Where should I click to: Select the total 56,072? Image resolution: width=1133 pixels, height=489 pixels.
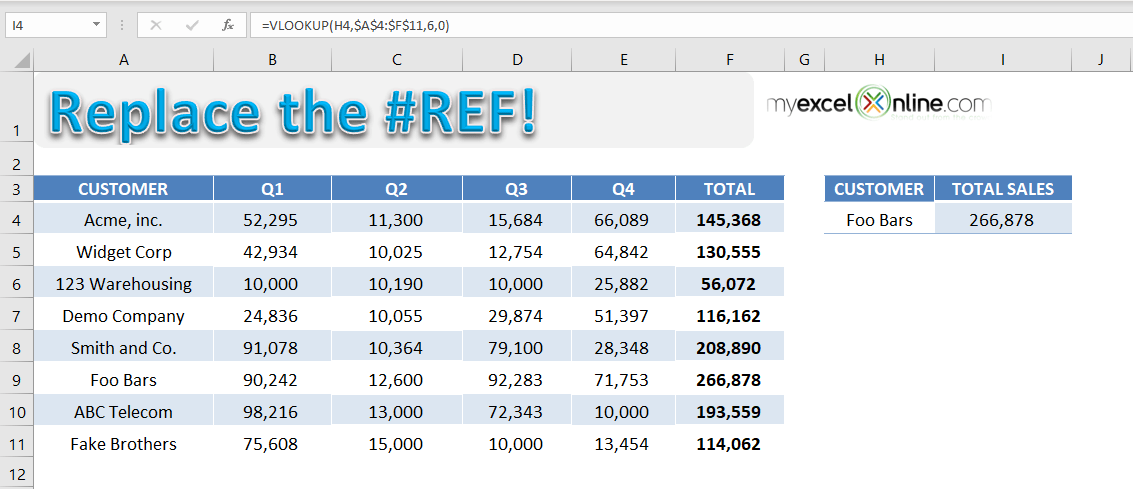pyautogui.click(x=730, y=284)
